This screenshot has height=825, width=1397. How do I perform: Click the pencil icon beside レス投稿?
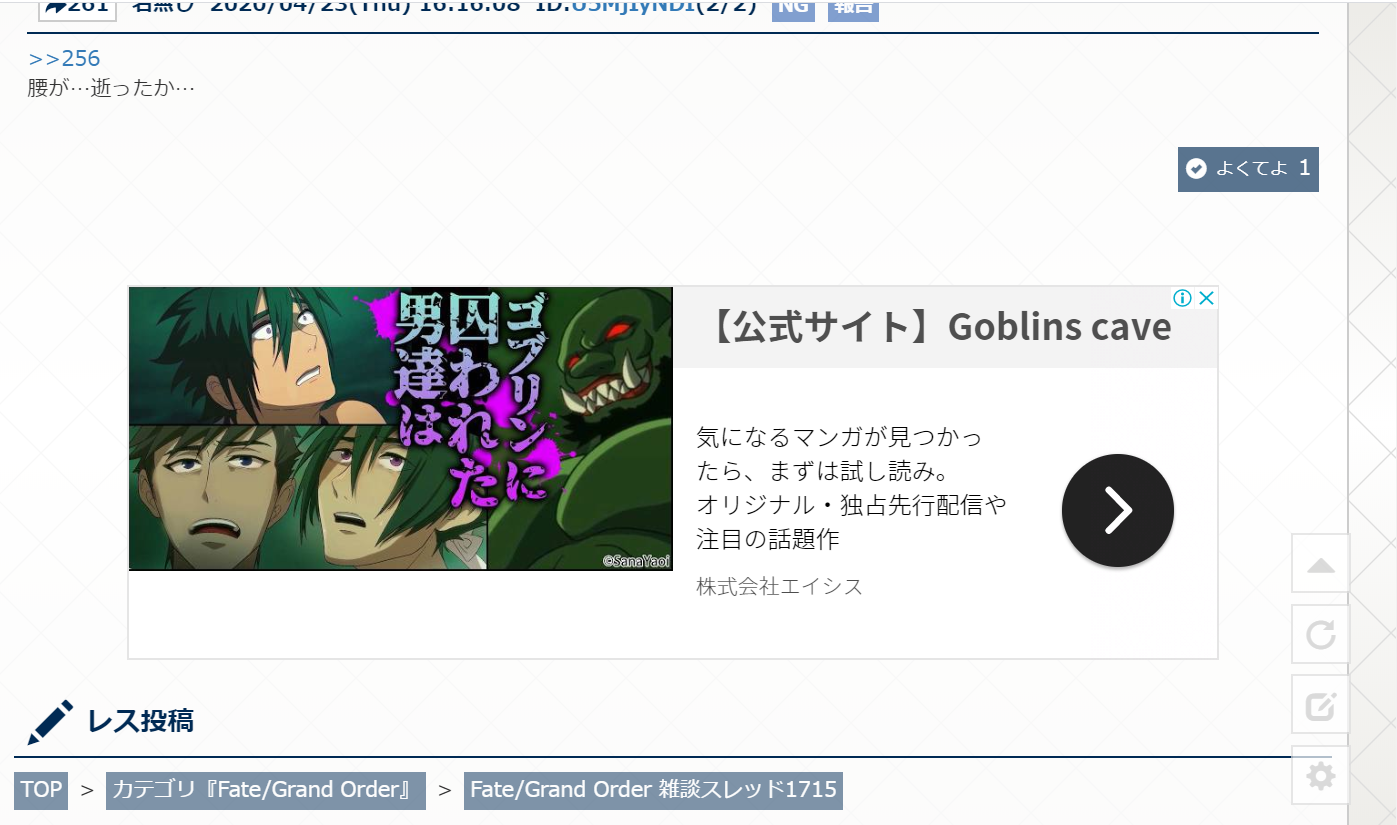50,722
